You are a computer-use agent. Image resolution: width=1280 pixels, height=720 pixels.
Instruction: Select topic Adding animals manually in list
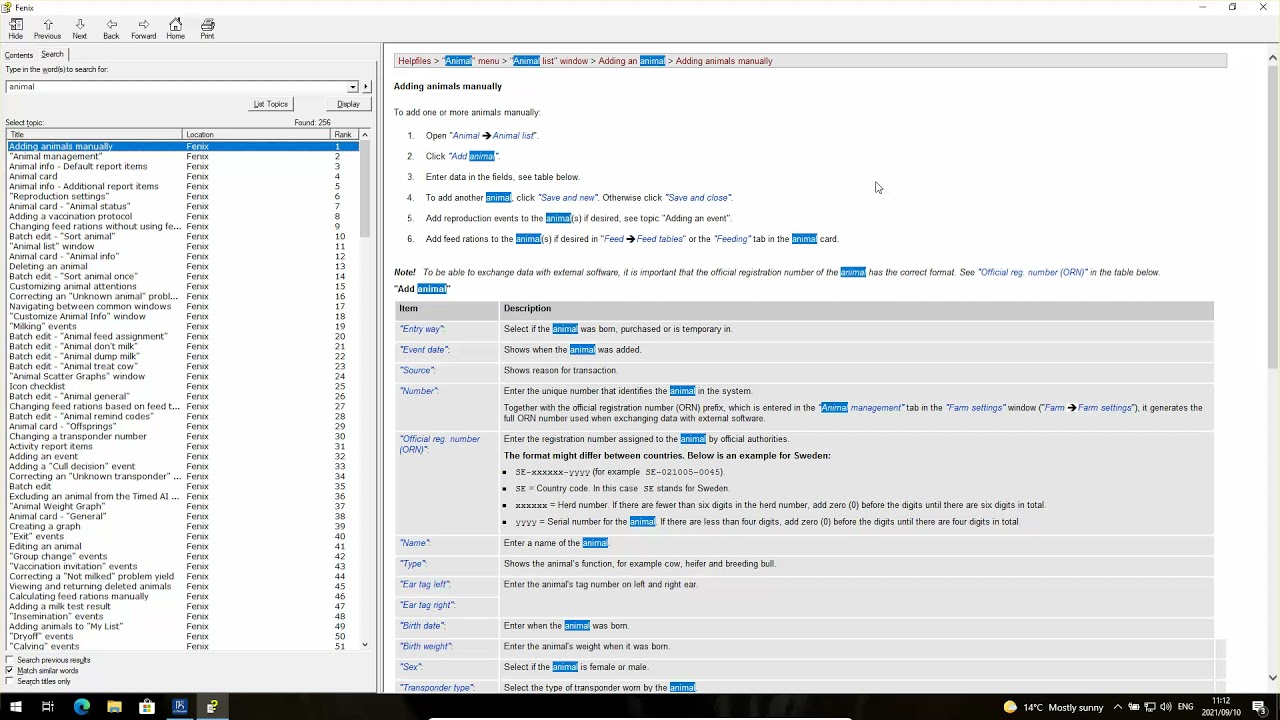pyautogui.click(x=61, y=146)
